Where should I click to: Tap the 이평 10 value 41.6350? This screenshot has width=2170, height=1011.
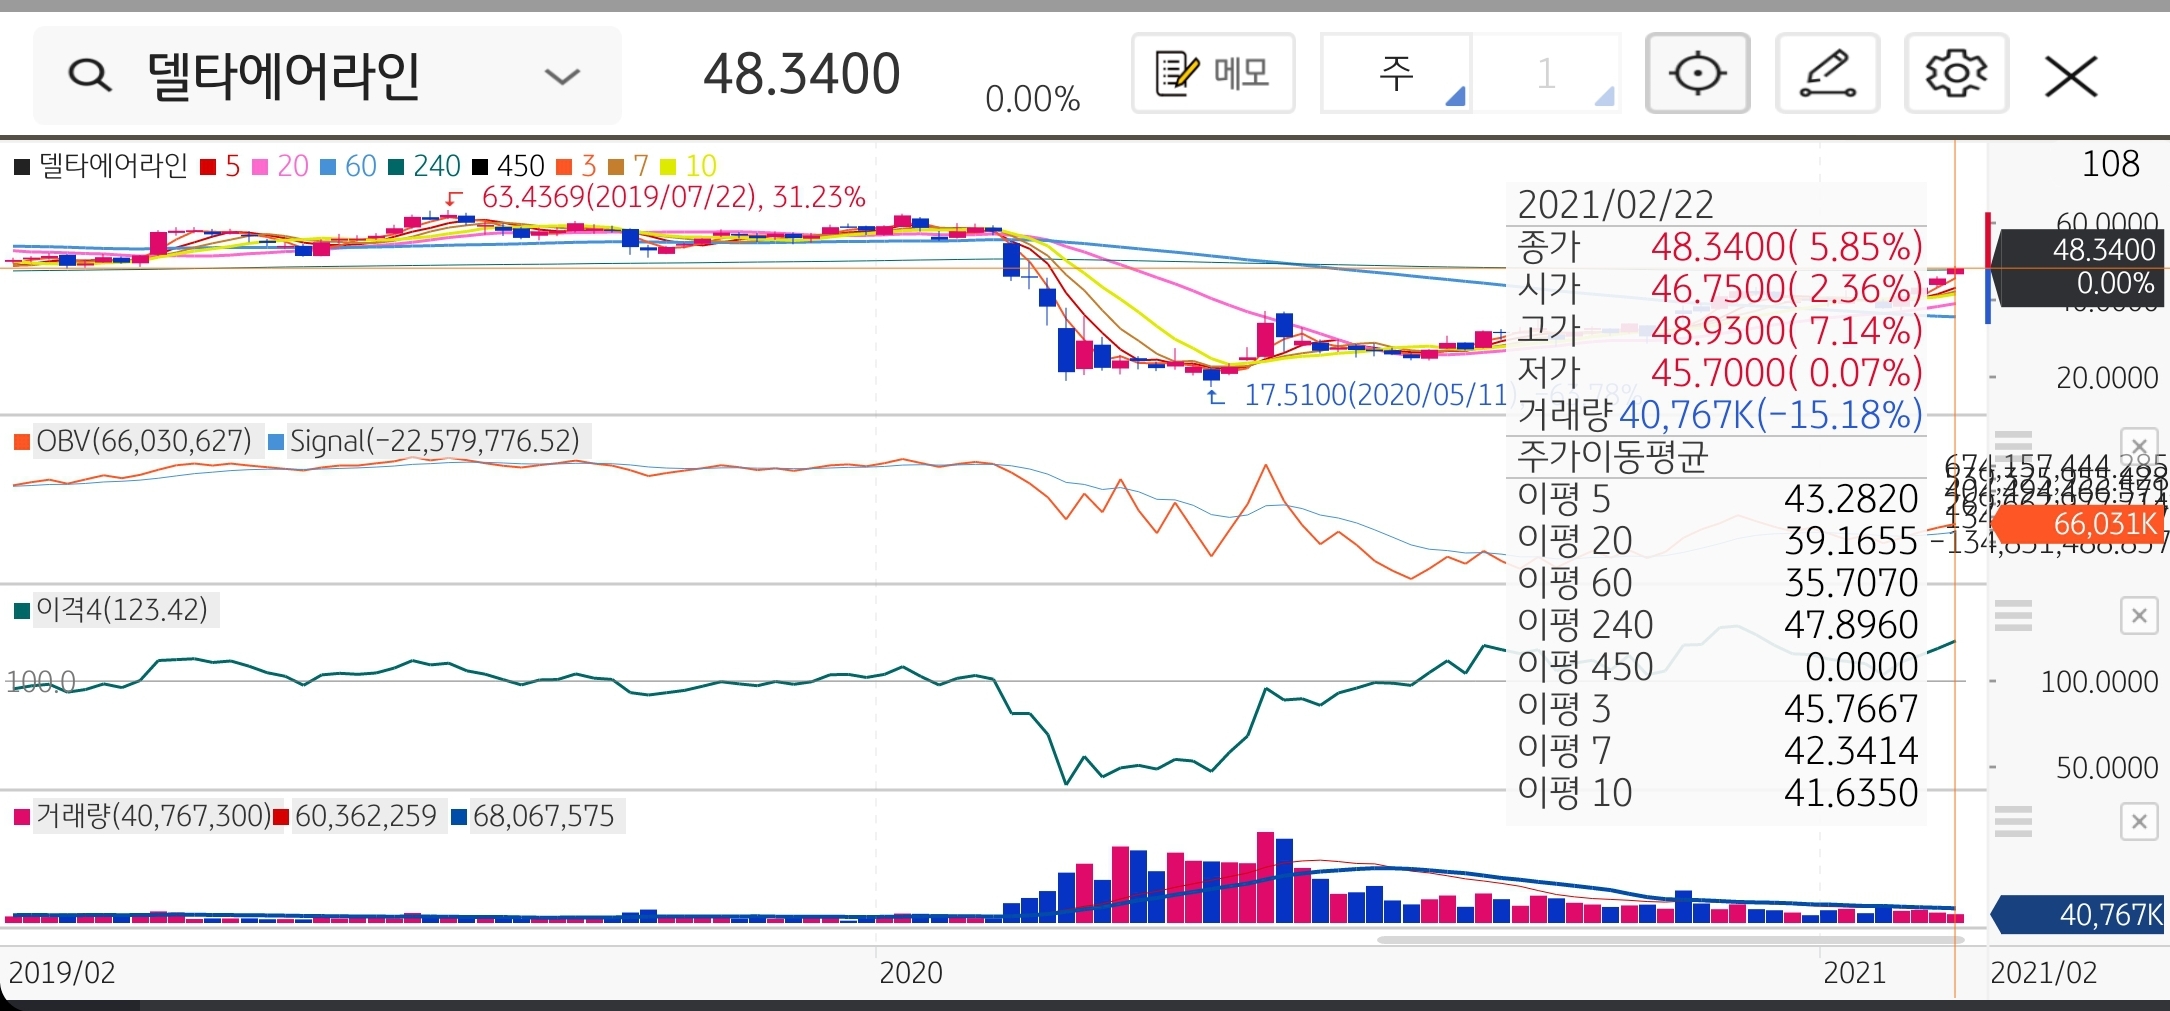1851,792
